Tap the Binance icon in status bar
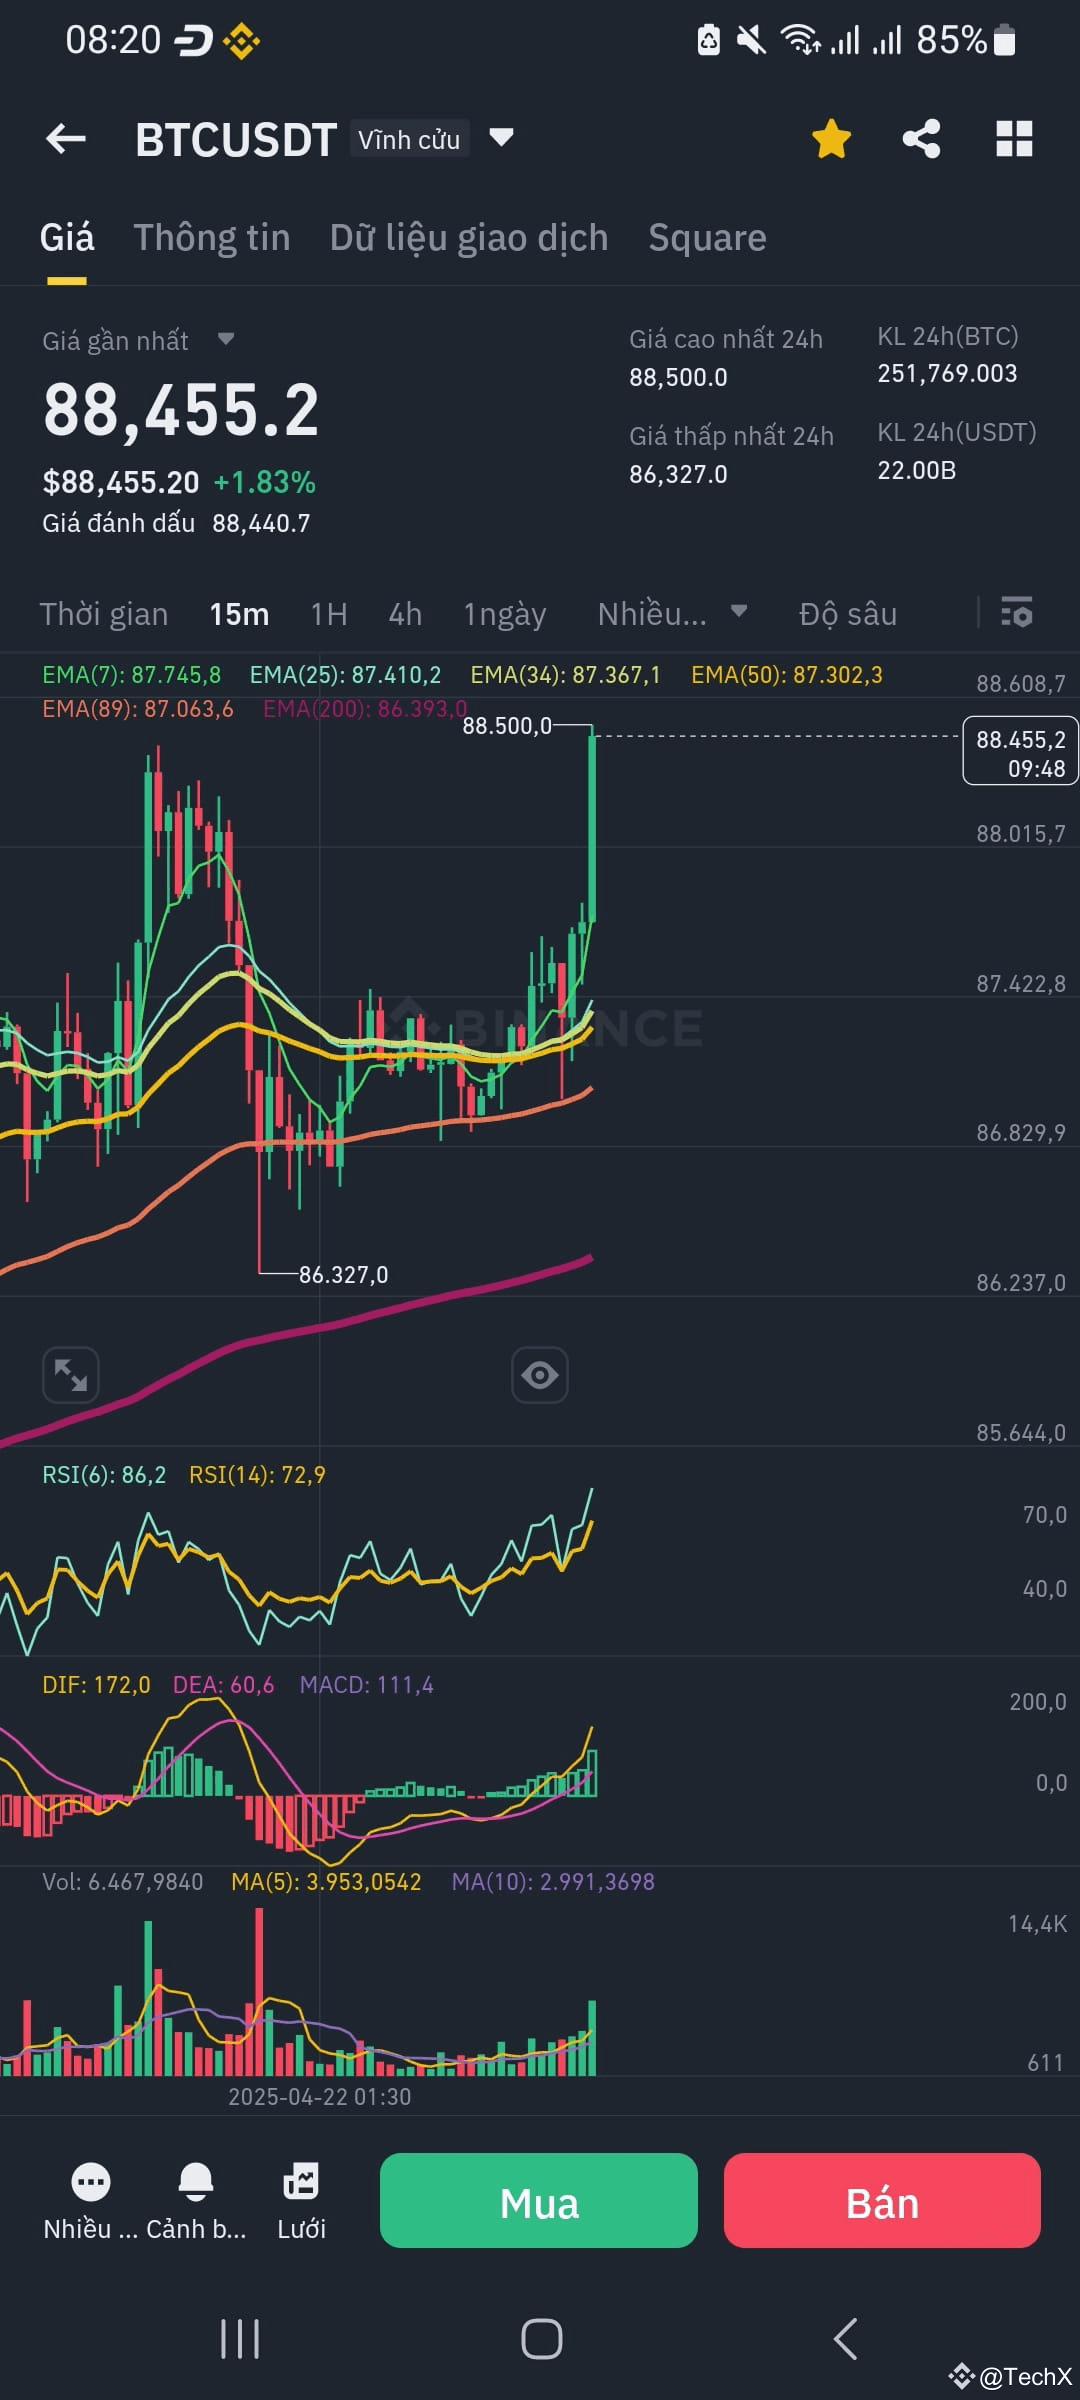1080x2400 pixels. click(x=241, y=41)
